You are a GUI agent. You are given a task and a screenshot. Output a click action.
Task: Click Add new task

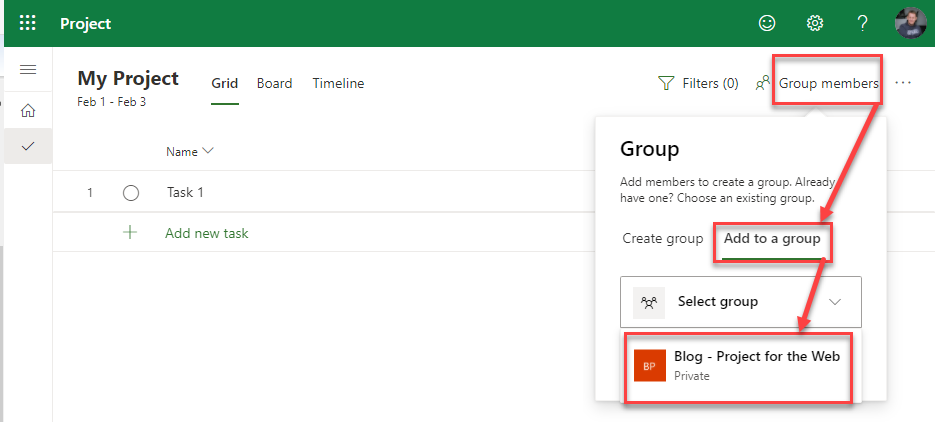206,233
